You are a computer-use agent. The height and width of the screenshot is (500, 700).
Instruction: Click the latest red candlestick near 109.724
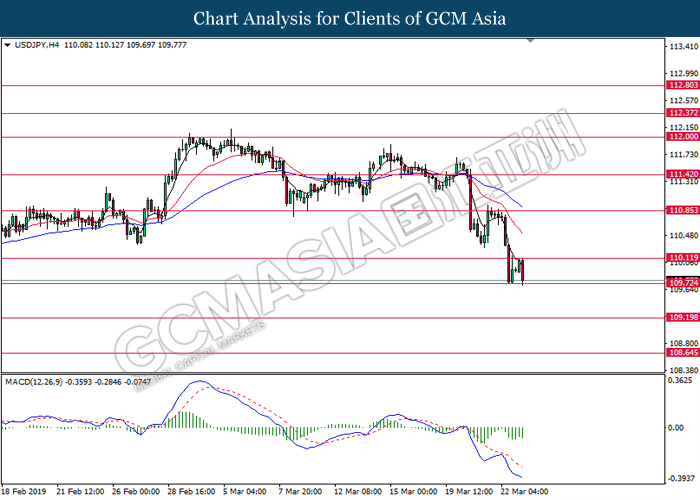click(x=522, y=271)
